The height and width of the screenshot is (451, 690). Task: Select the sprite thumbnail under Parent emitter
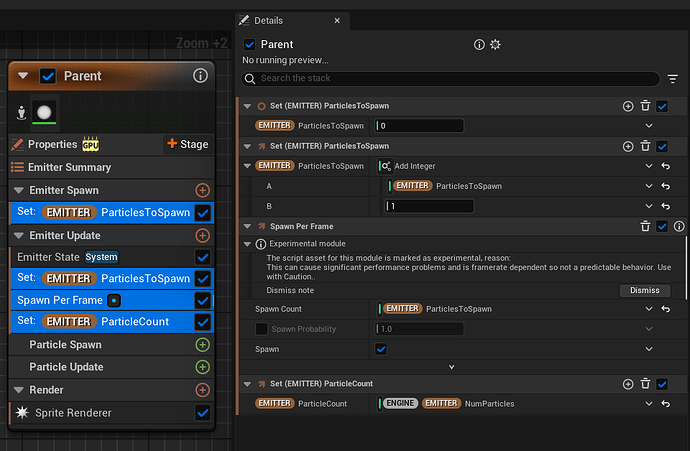coord(44,113)
